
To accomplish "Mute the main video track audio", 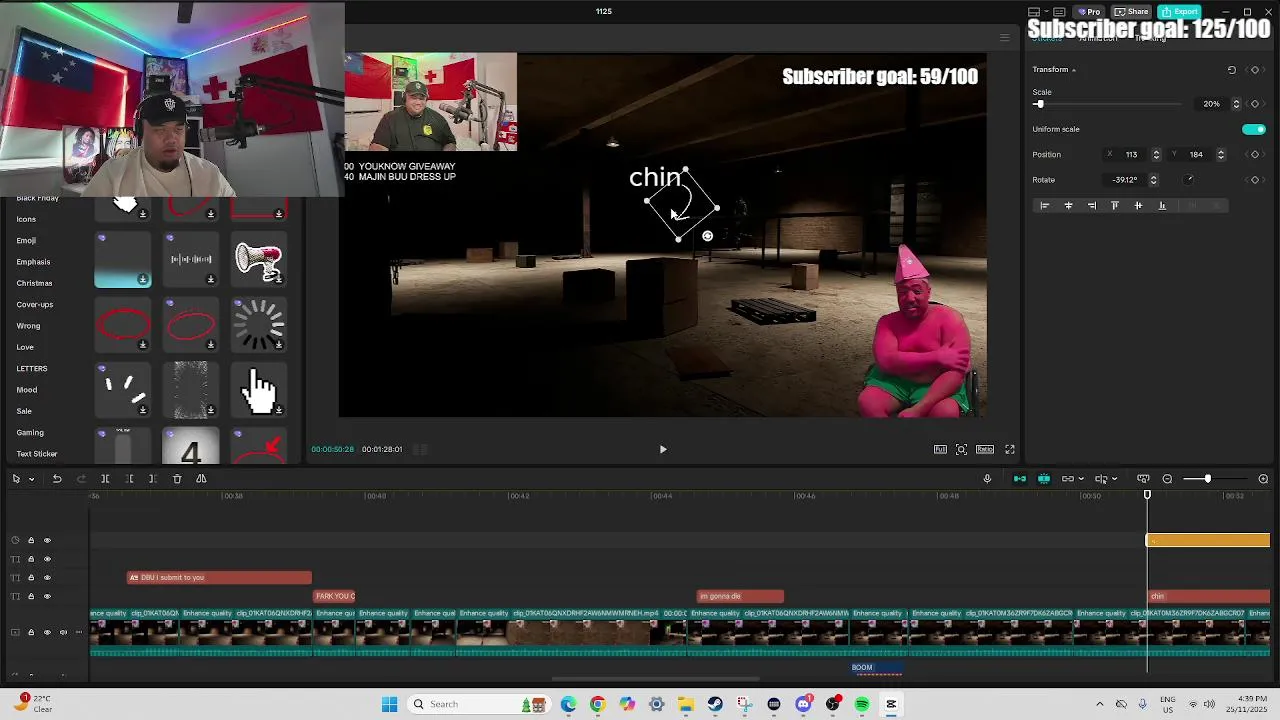I will tap(64, 632).
